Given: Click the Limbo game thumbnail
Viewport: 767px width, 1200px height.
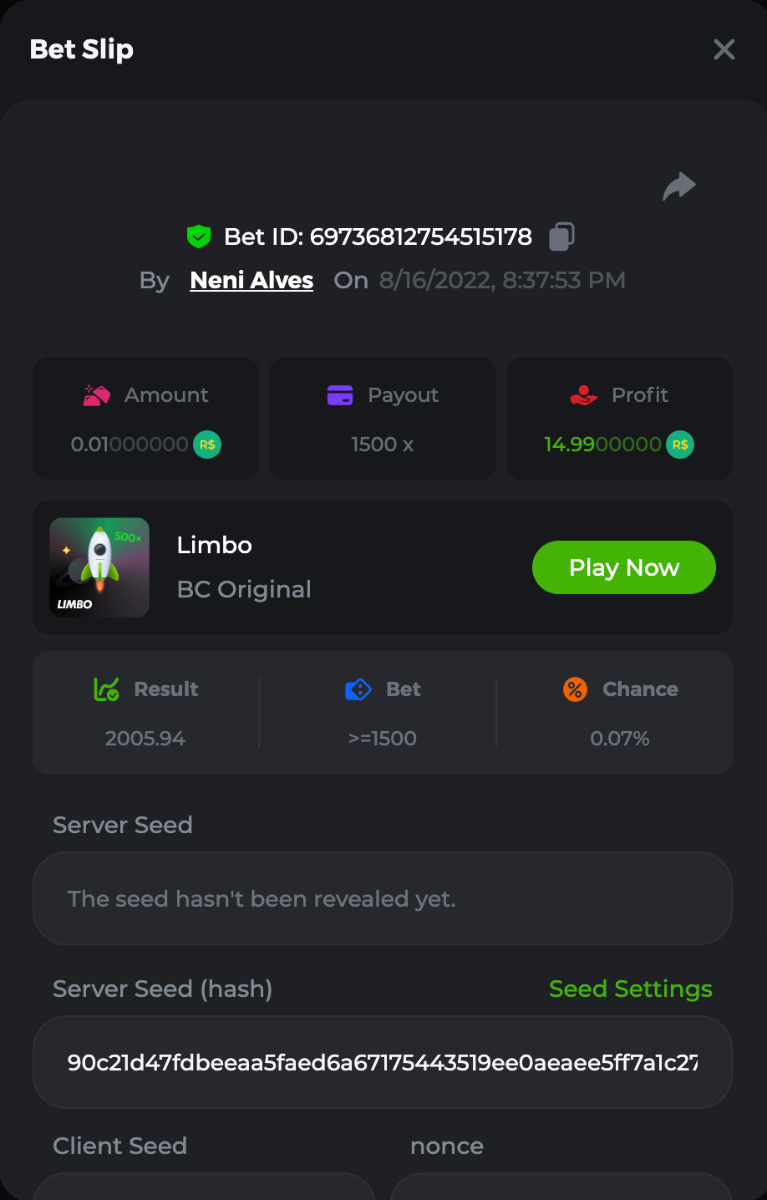Looking at the screenshot, I should [99, 567].
